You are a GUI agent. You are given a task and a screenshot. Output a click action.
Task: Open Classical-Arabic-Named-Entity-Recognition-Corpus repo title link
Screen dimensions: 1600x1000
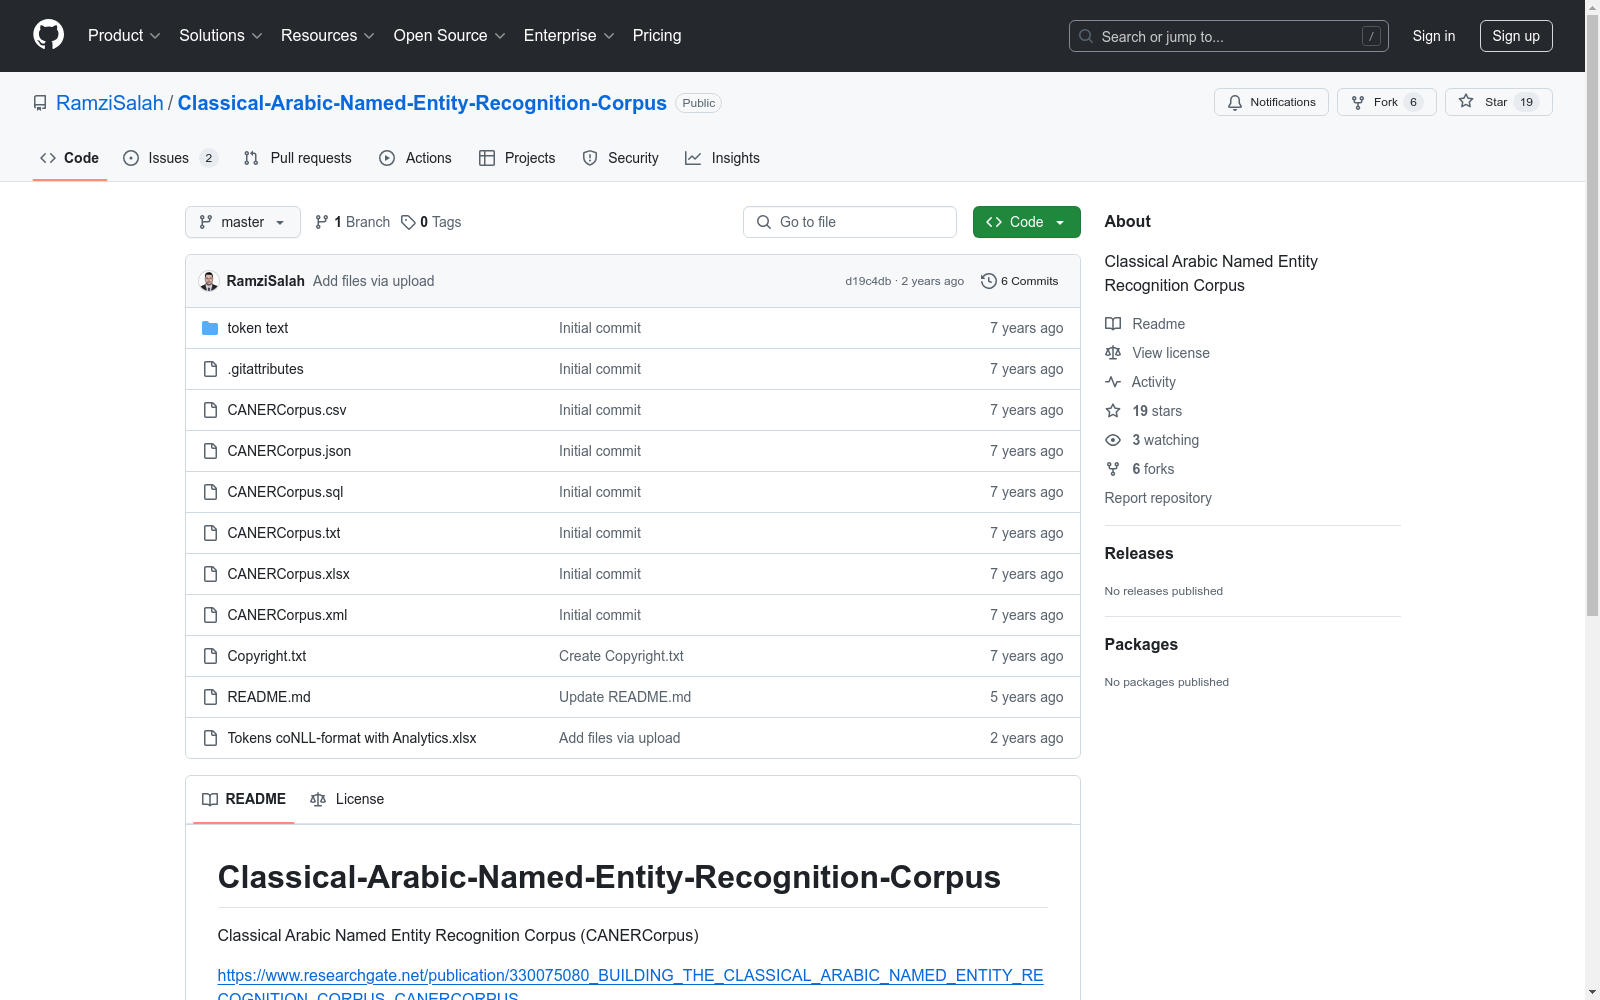click(422, 103)
